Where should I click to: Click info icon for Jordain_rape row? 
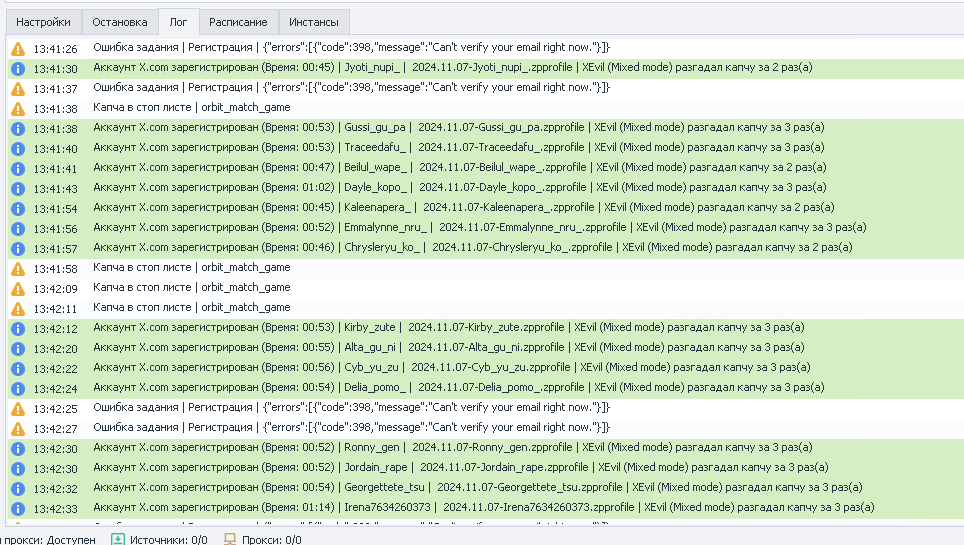18,469
